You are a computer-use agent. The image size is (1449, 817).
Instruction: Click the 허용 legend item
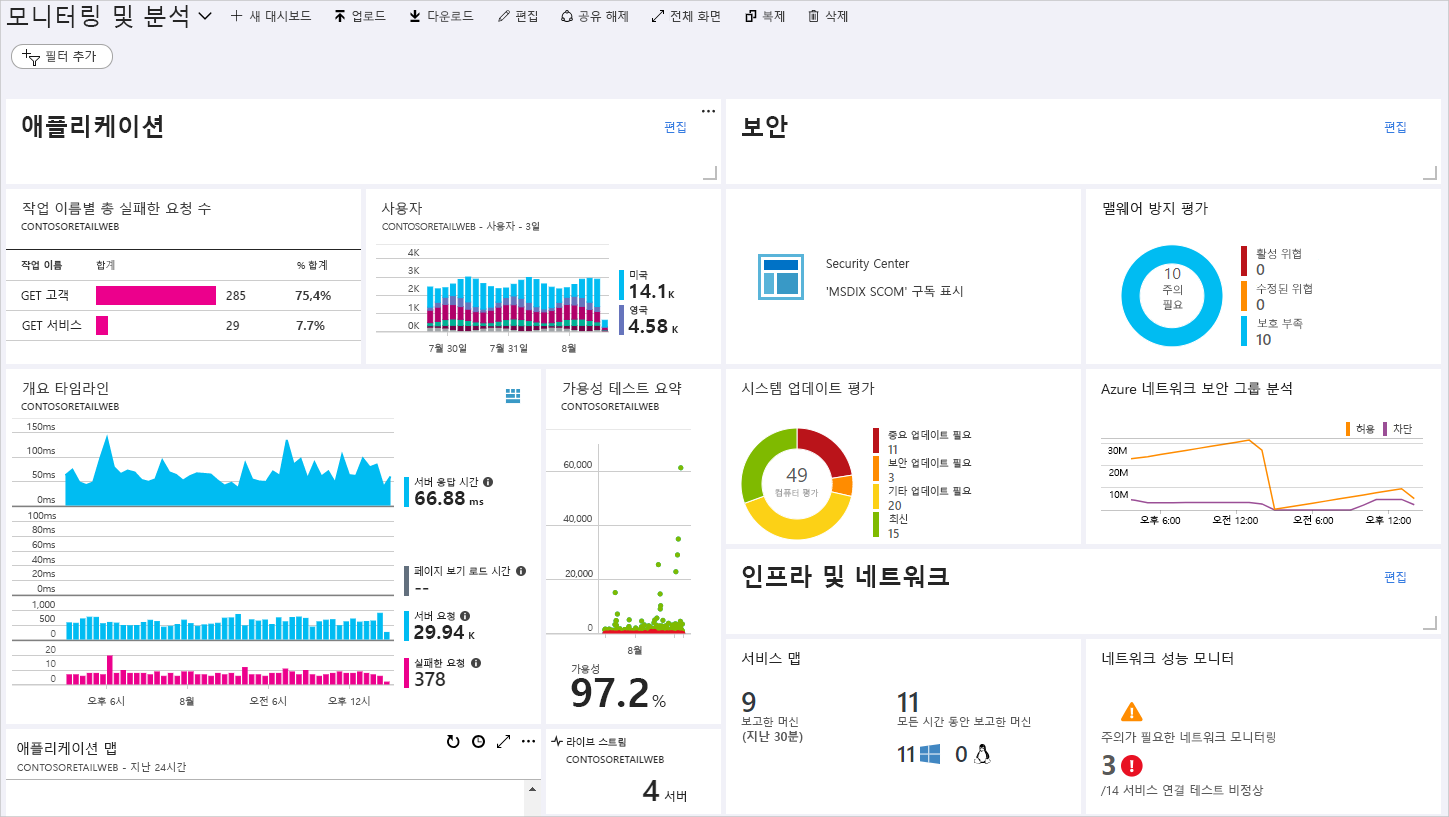pos(1360,429)
